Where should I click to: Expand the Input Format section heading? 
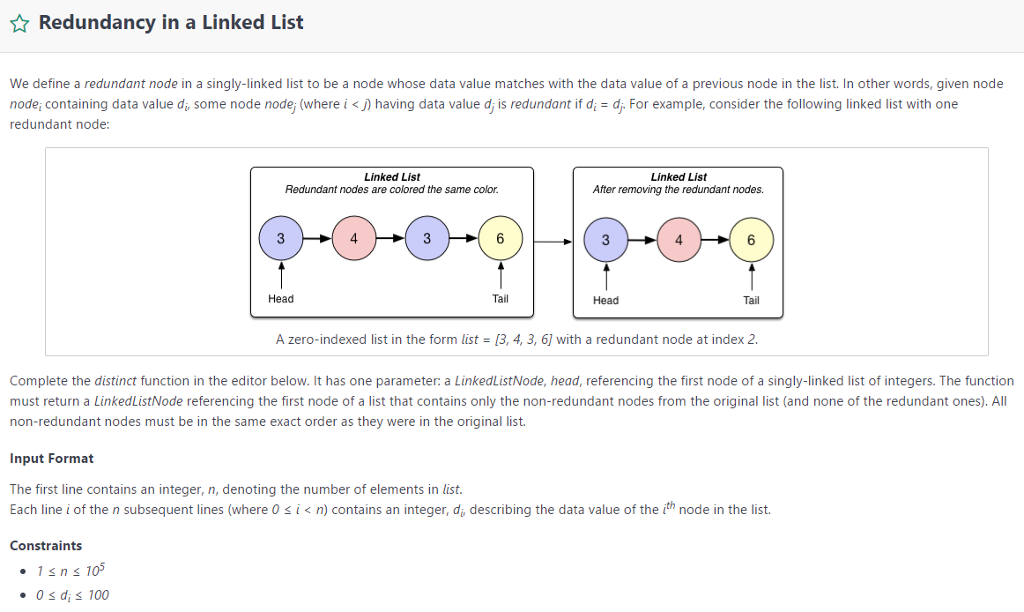[52, 458]
